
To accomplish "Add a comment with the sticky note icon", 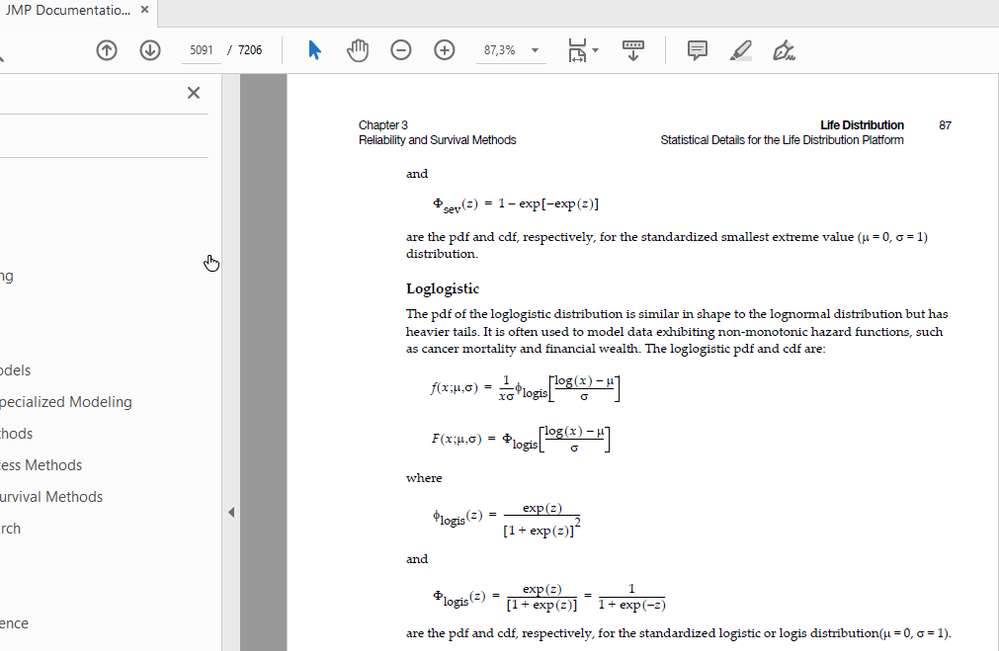I will (x=697, y=50).
